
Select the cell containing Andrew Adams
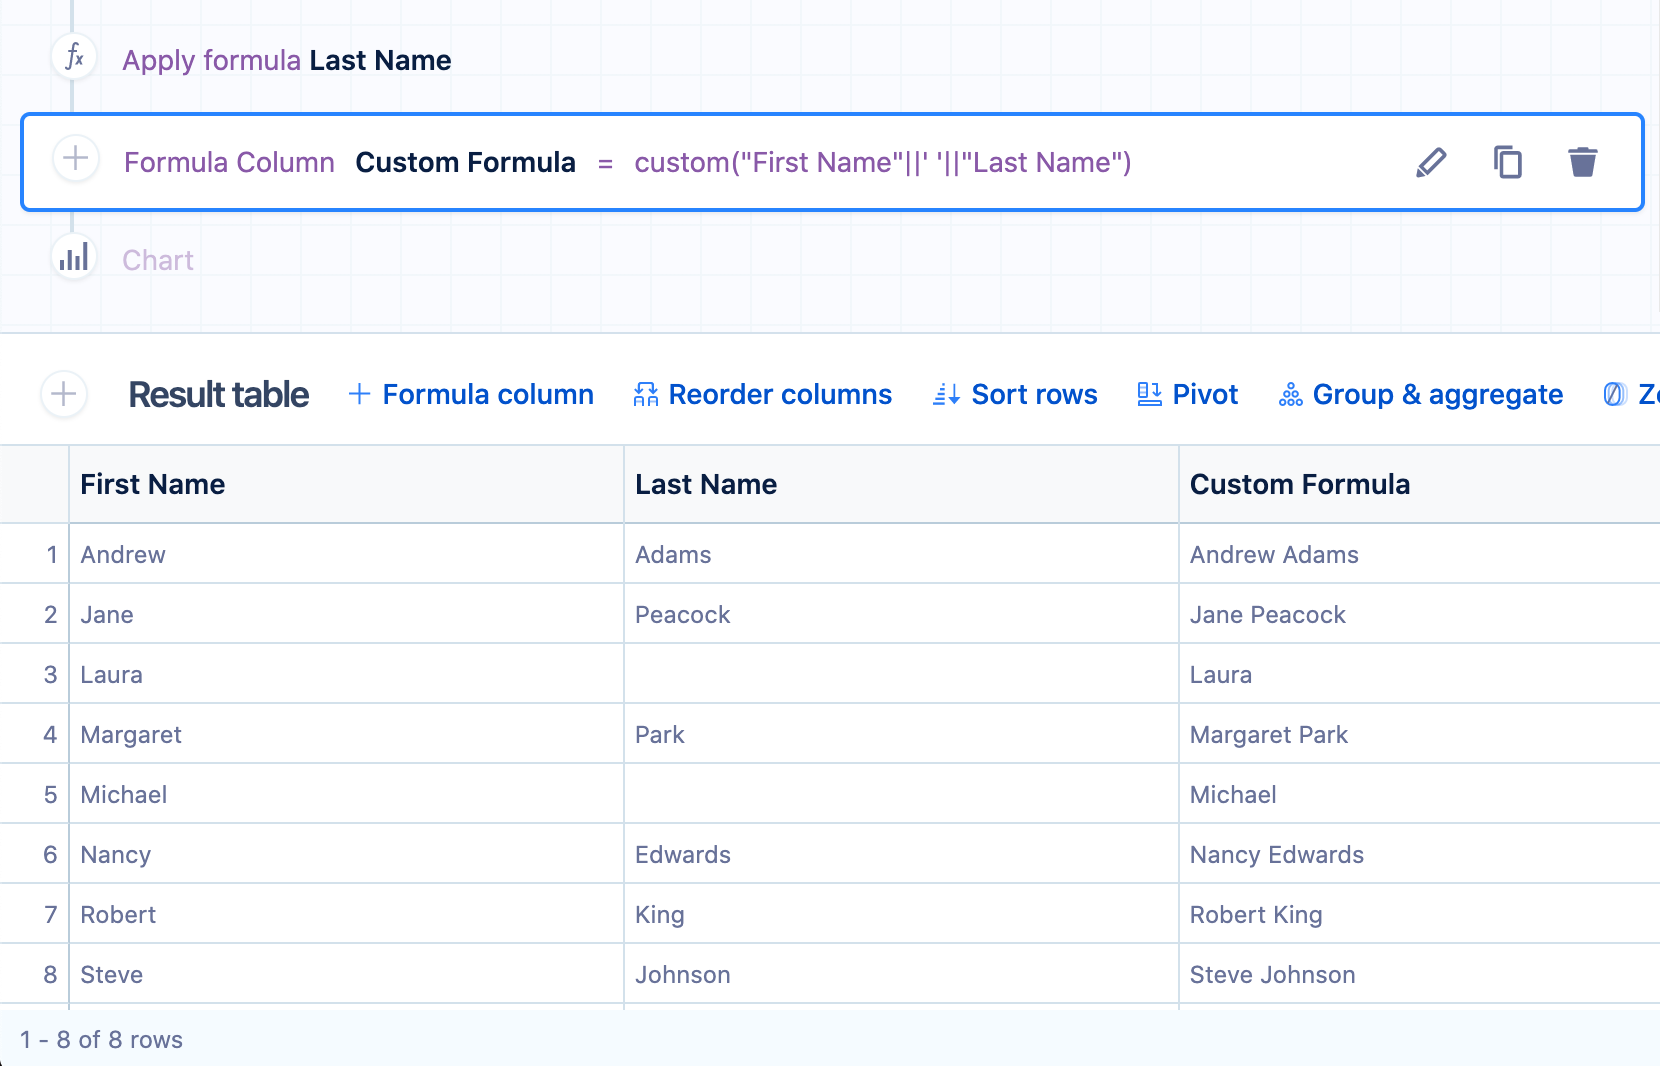(1274, 555)
